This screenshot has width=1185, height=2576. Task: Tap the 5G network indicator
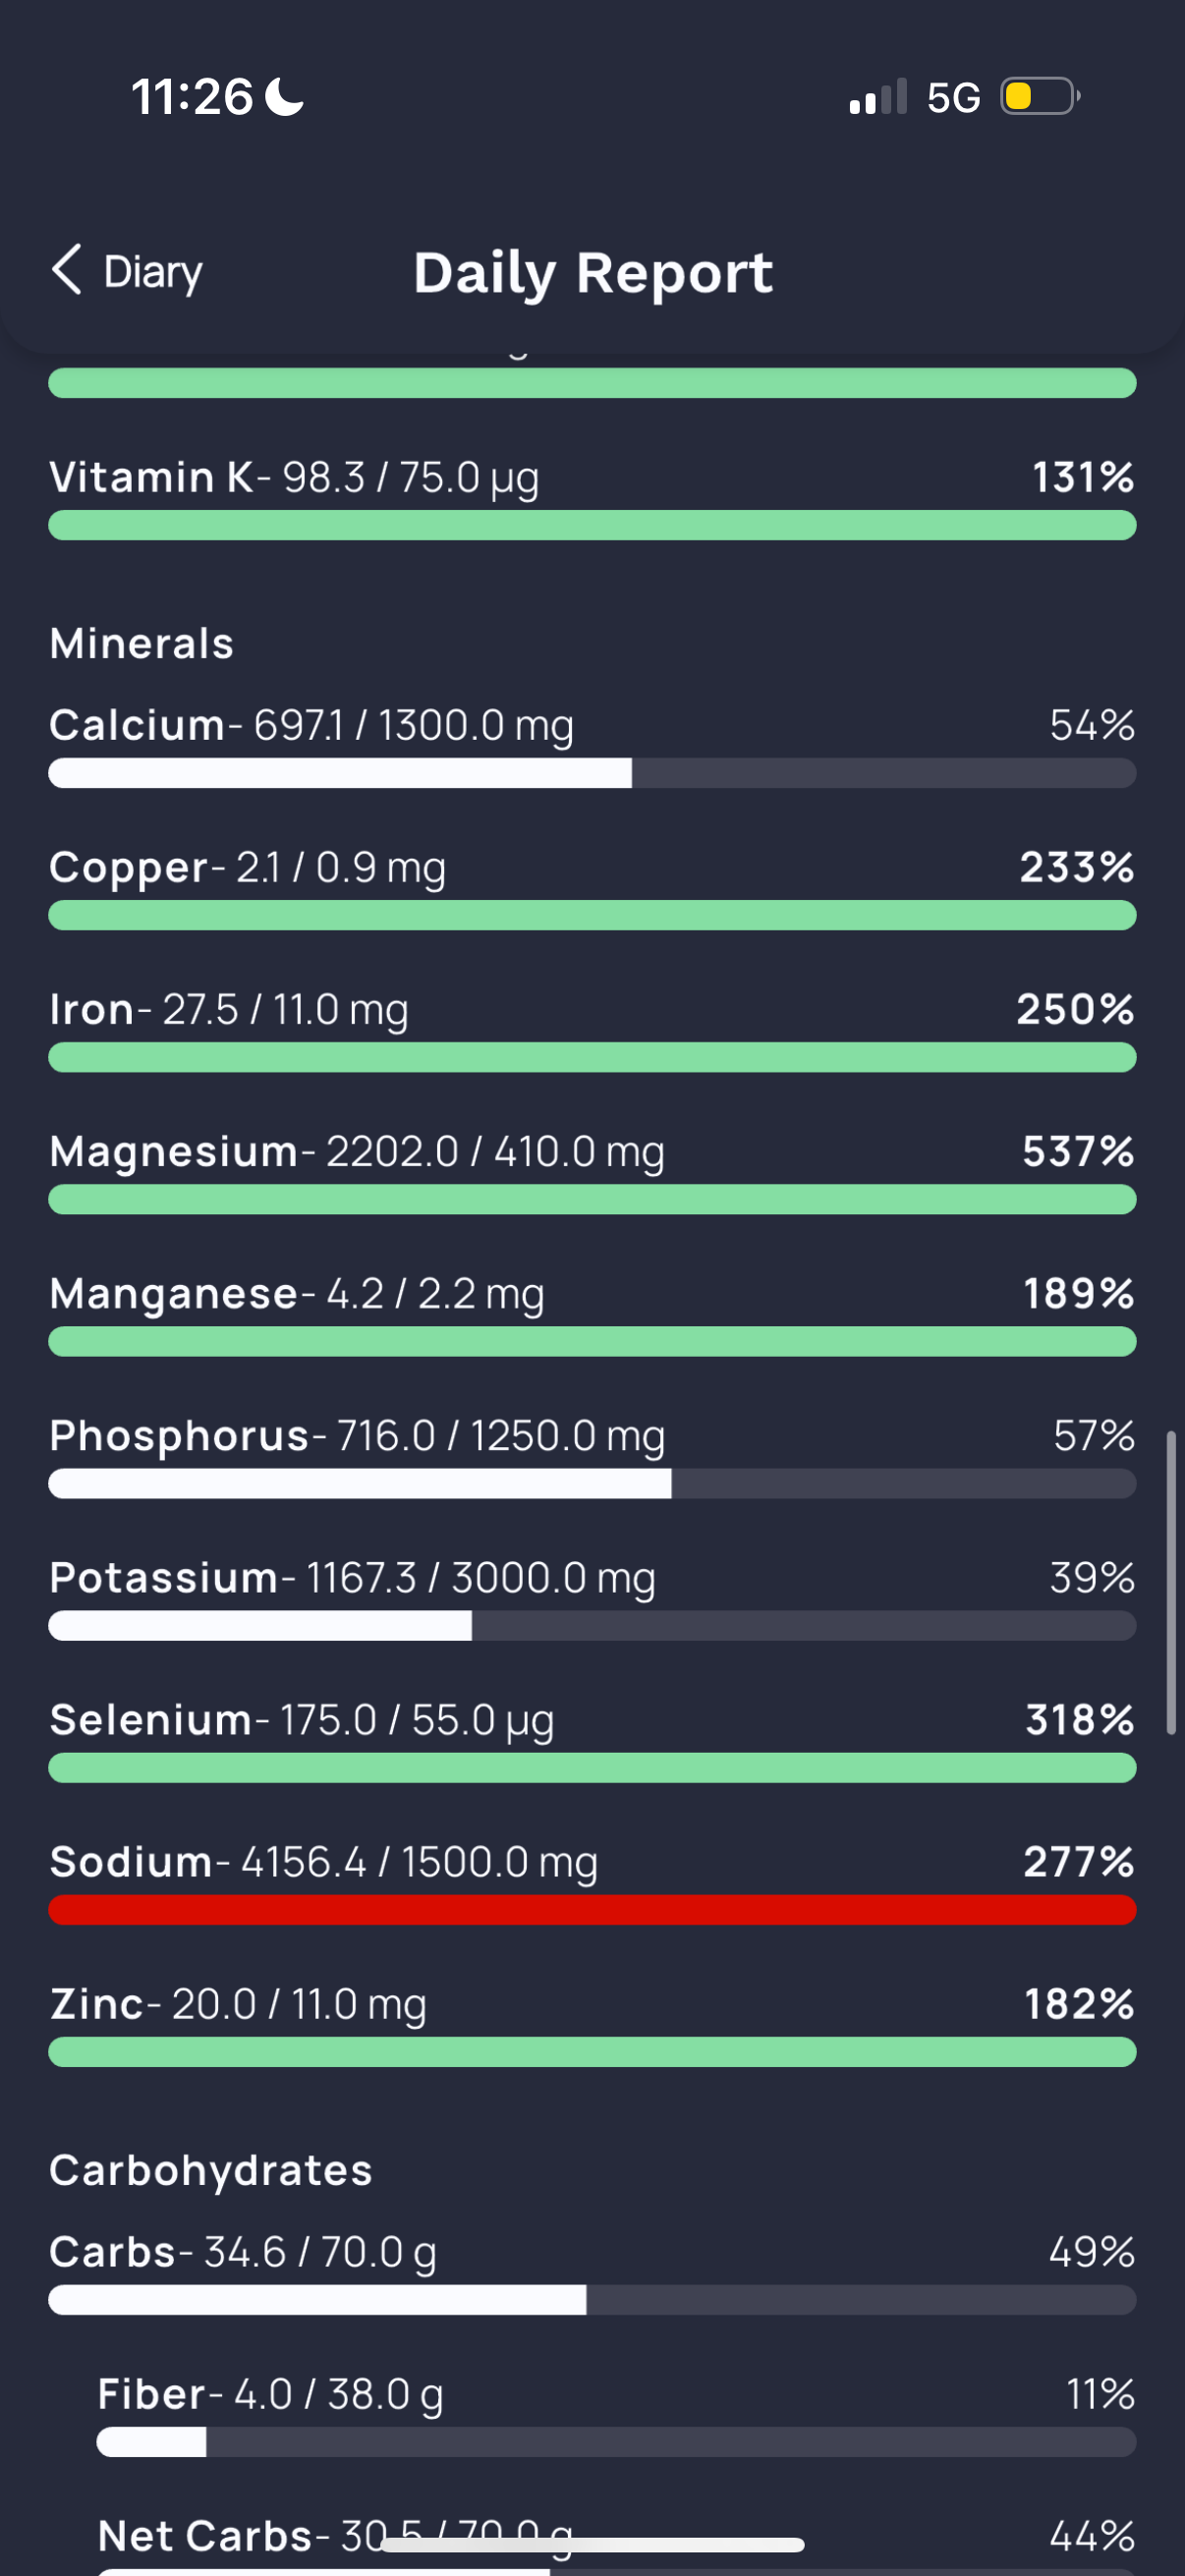coord(953,98)
